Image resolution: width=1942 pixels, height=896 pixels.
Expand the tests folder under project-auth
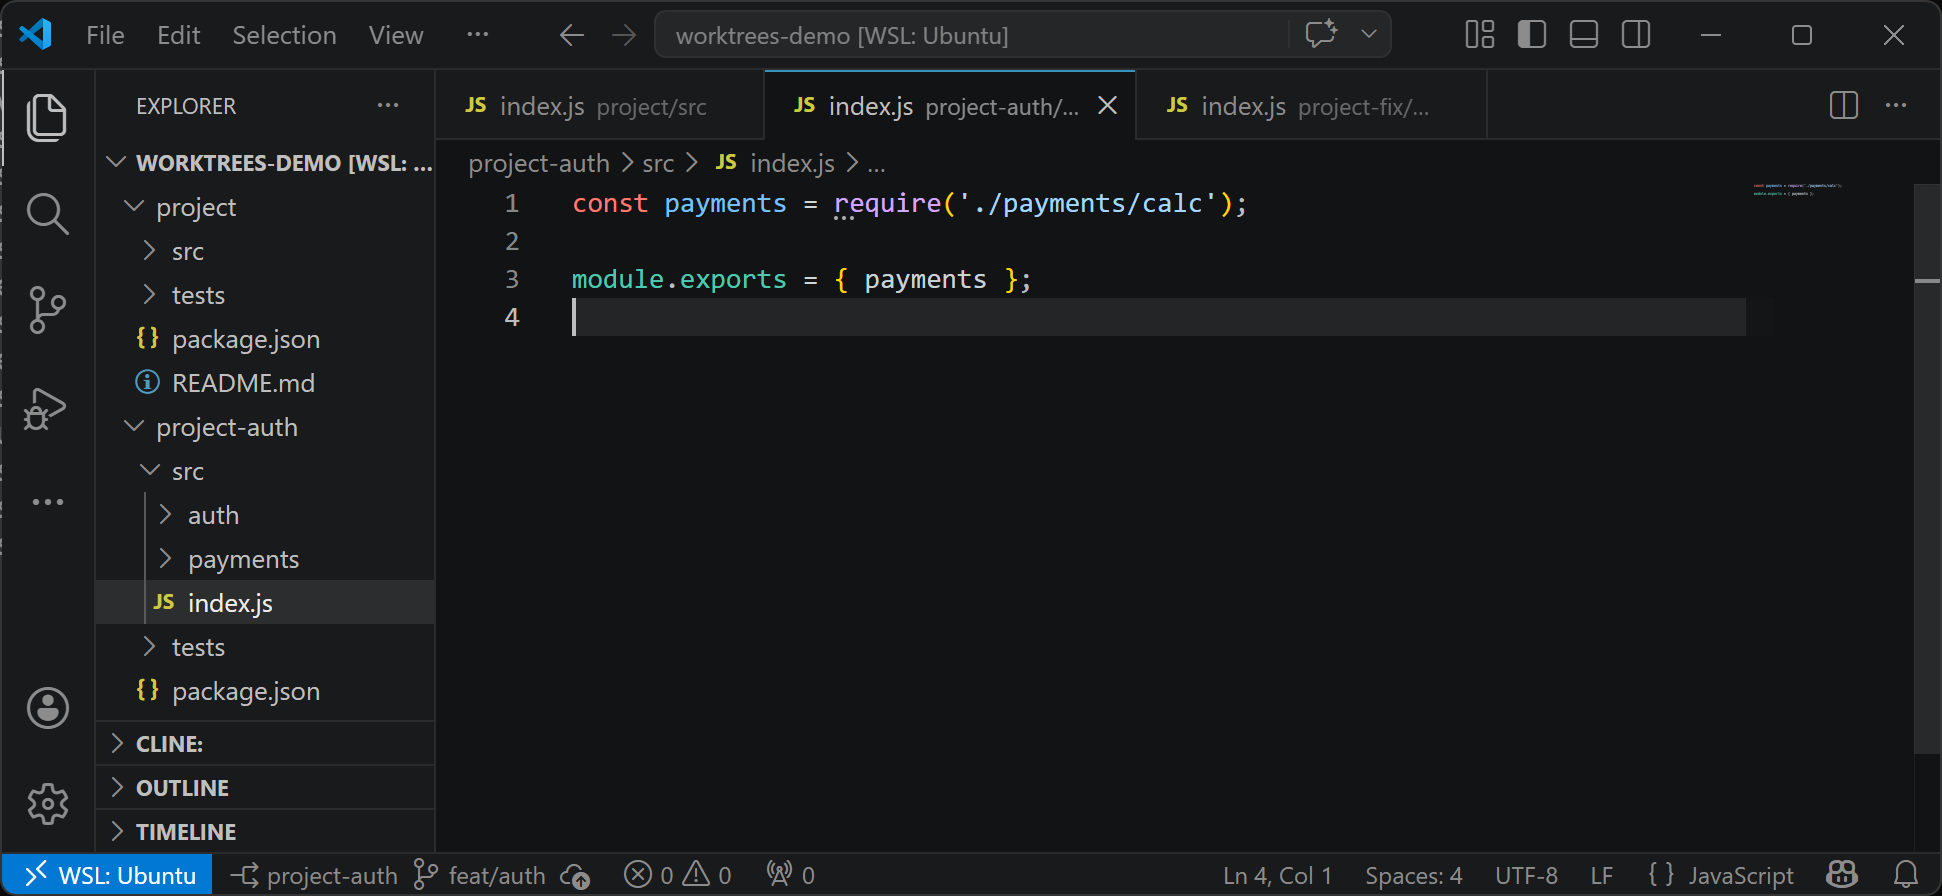coord(265,647)
